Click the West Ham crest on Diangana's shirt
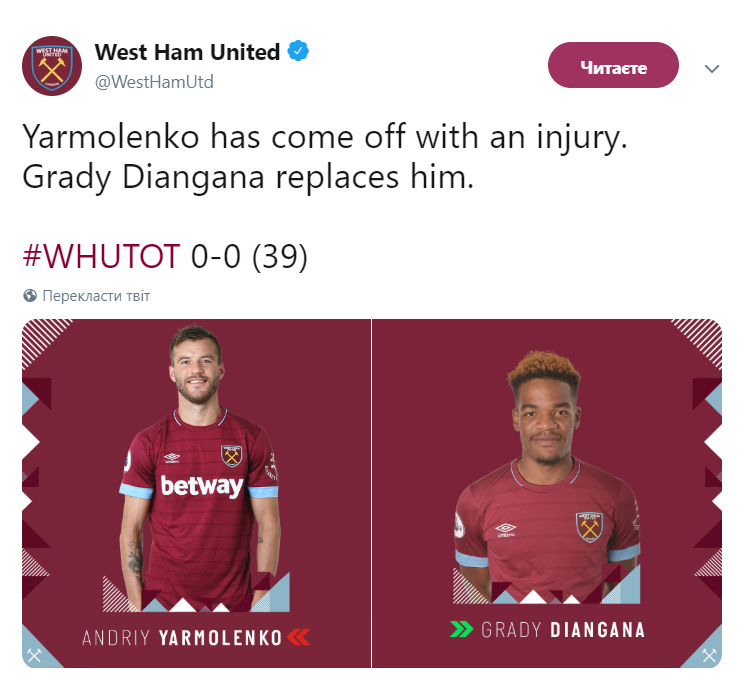The height and width of the screenshot is (682, 747). click(589, 527)
